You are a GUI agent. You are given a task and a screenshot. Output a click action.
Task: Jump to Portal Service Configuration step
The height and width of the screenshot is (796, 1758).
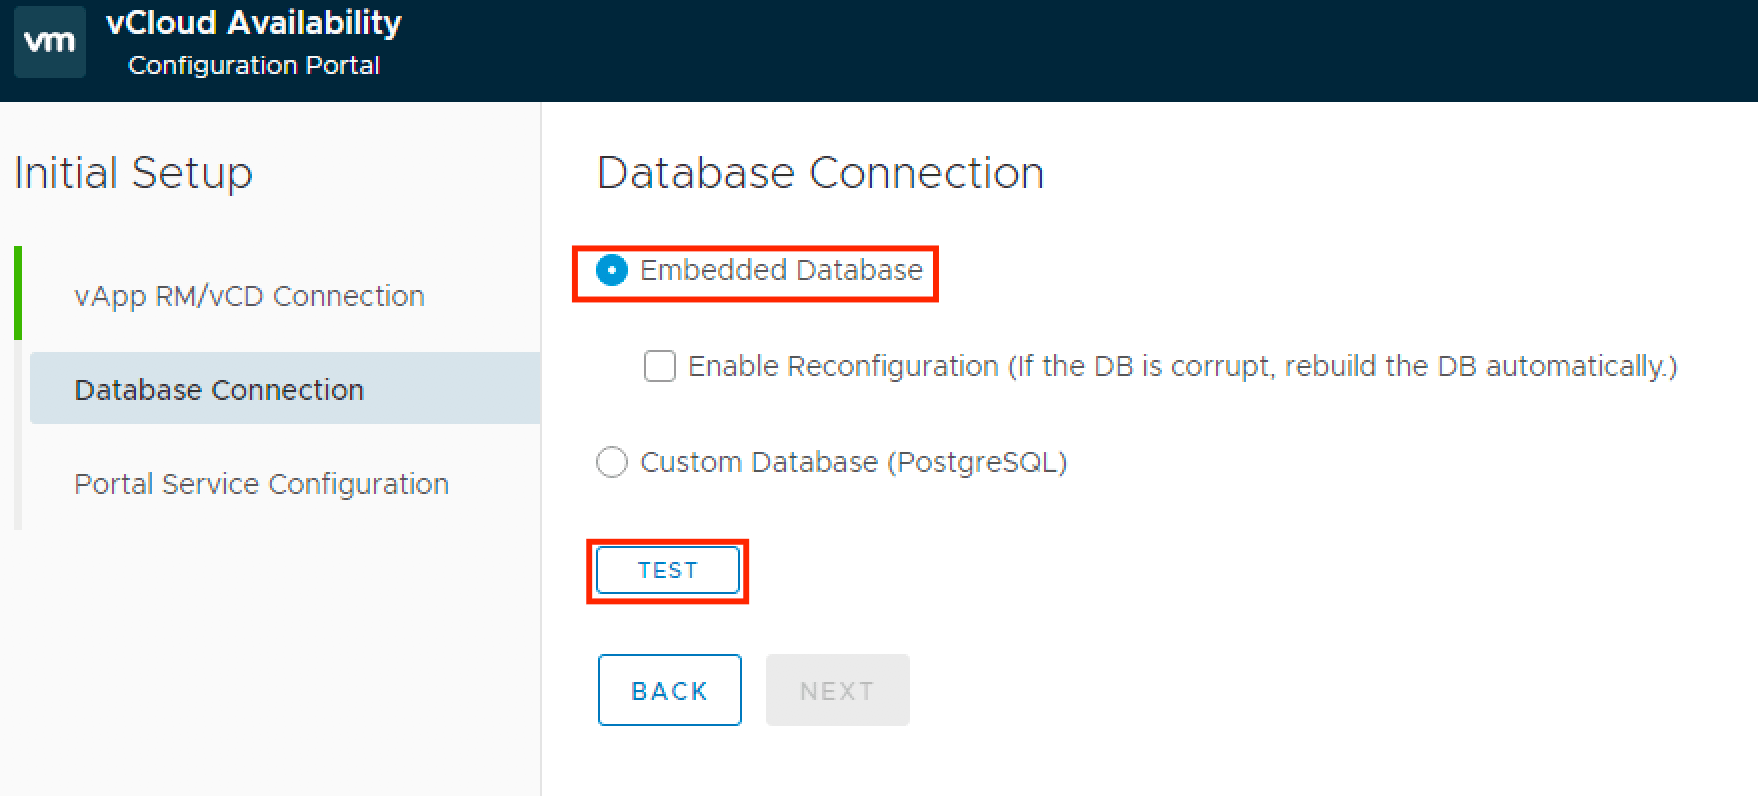coord(261,484)
